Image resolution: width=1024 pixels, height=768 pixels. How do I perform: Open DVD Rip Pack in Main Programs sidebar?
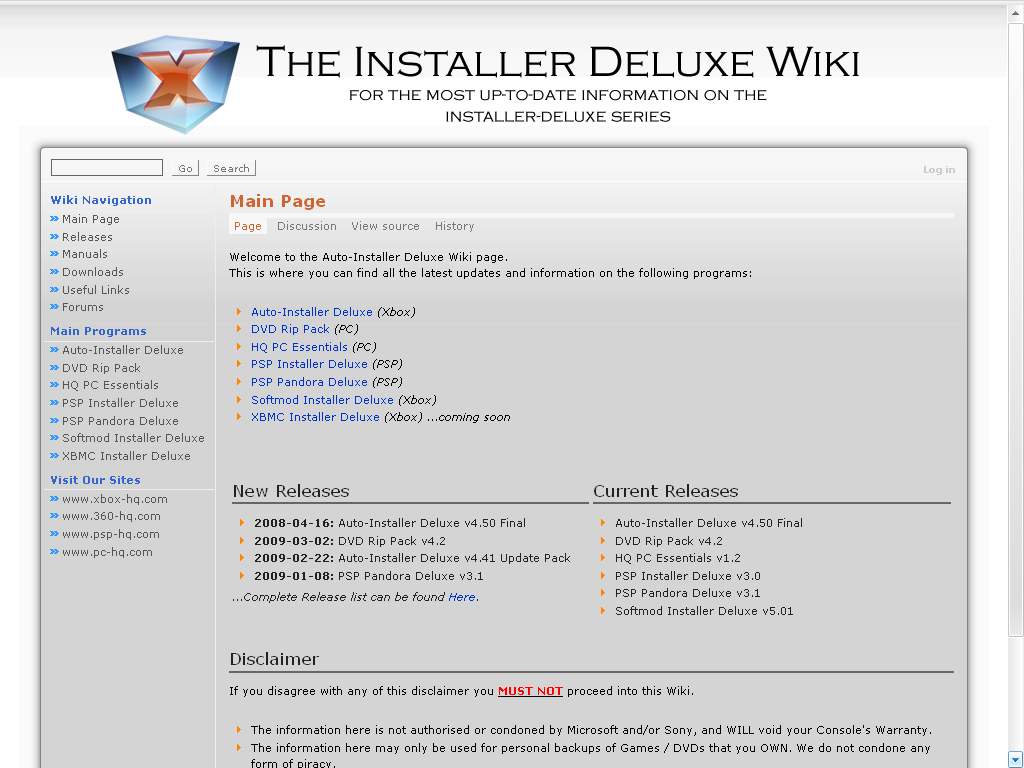pyautogui.click(x=101, y=368)
